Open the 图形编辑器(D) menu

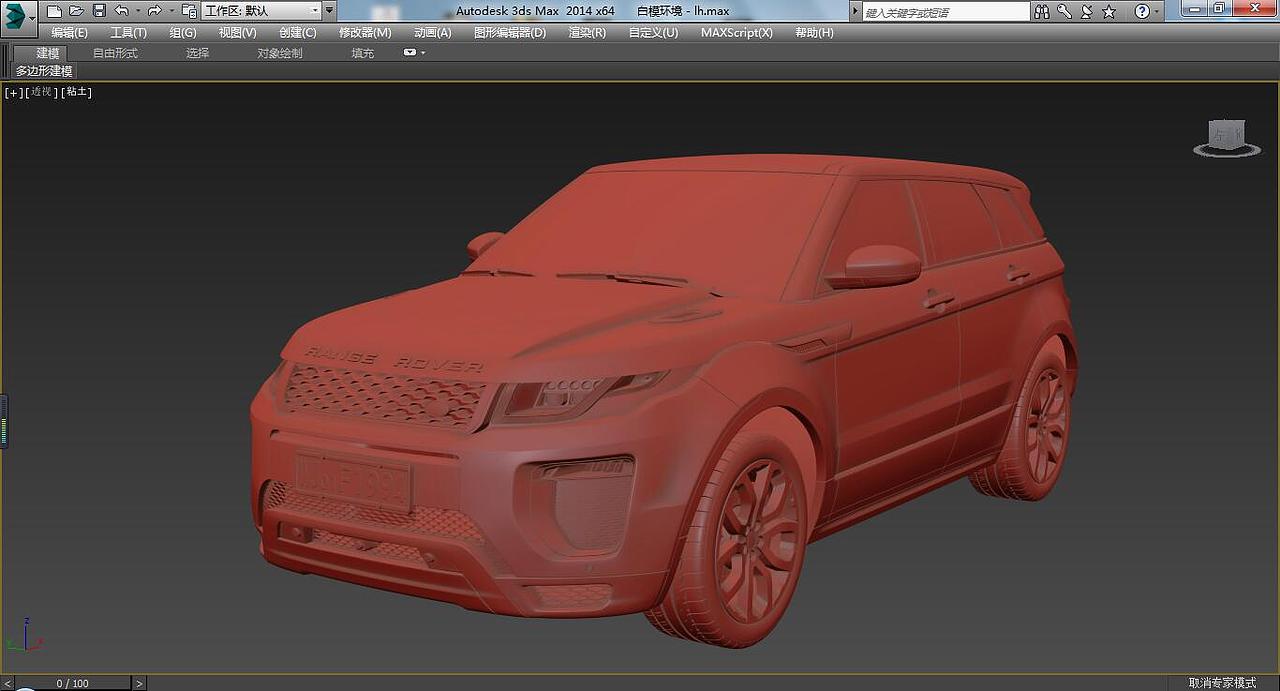click(510, 32)
